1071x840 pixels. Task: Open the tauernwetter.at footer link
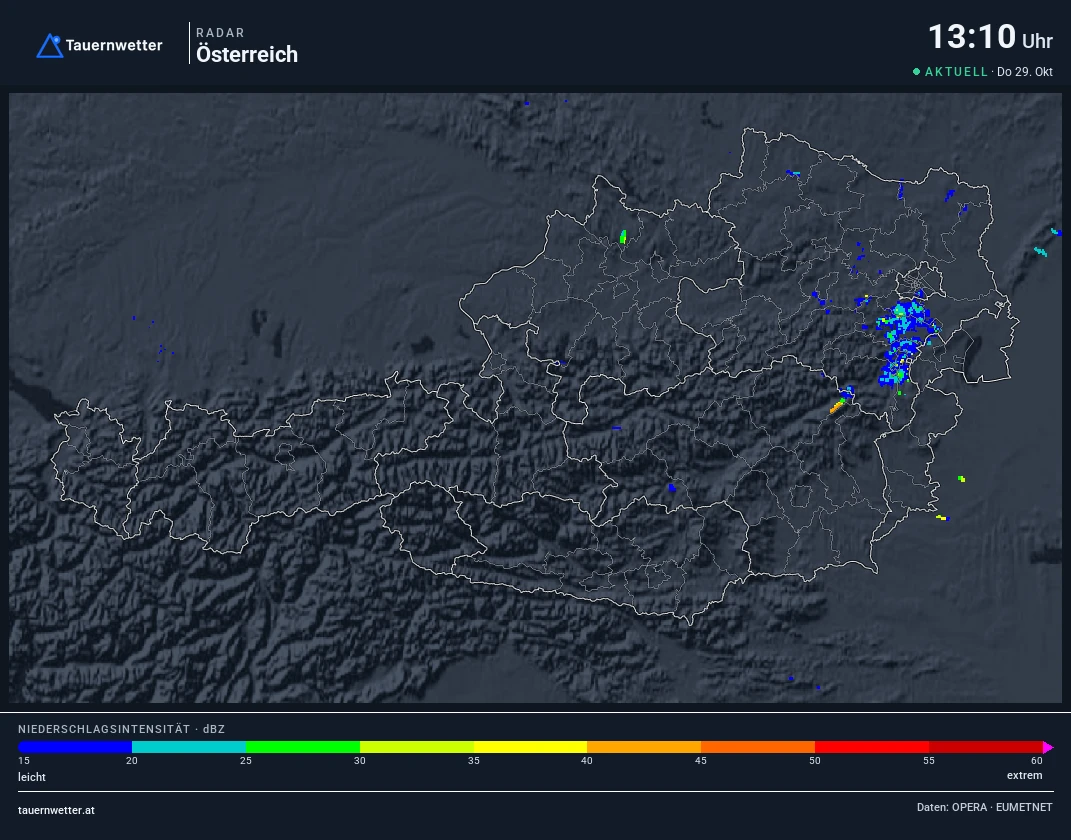[x=57, y=811]
